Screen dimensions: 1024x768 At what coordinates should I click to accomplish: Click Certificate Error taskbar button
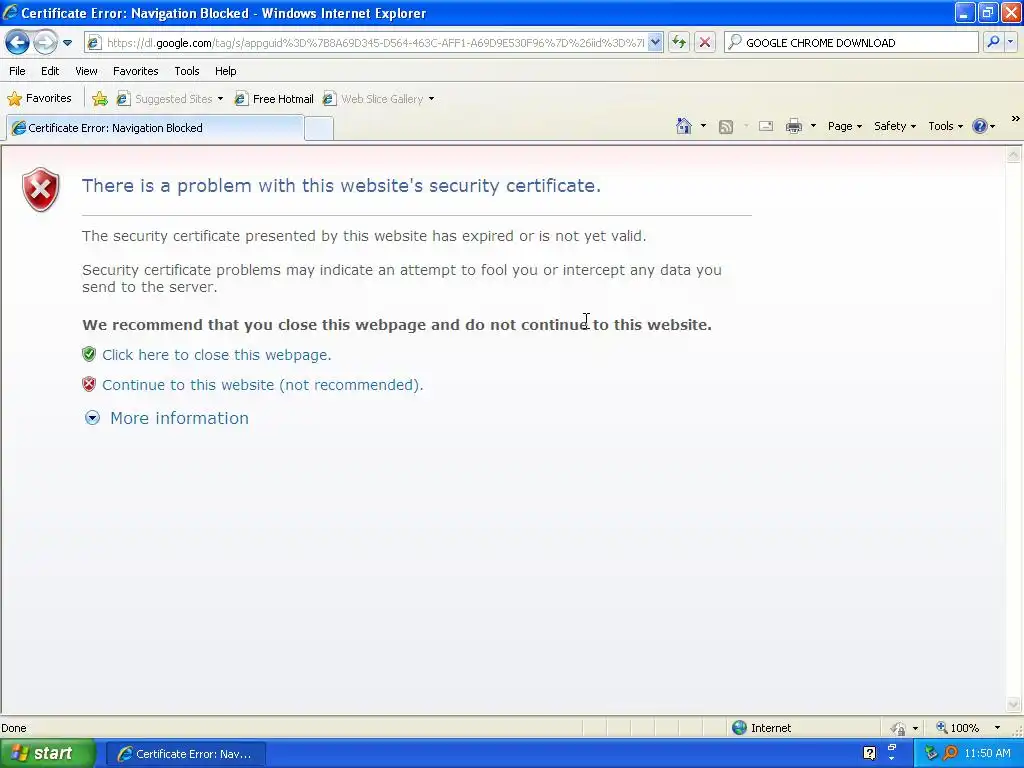(x=185, y=754)
